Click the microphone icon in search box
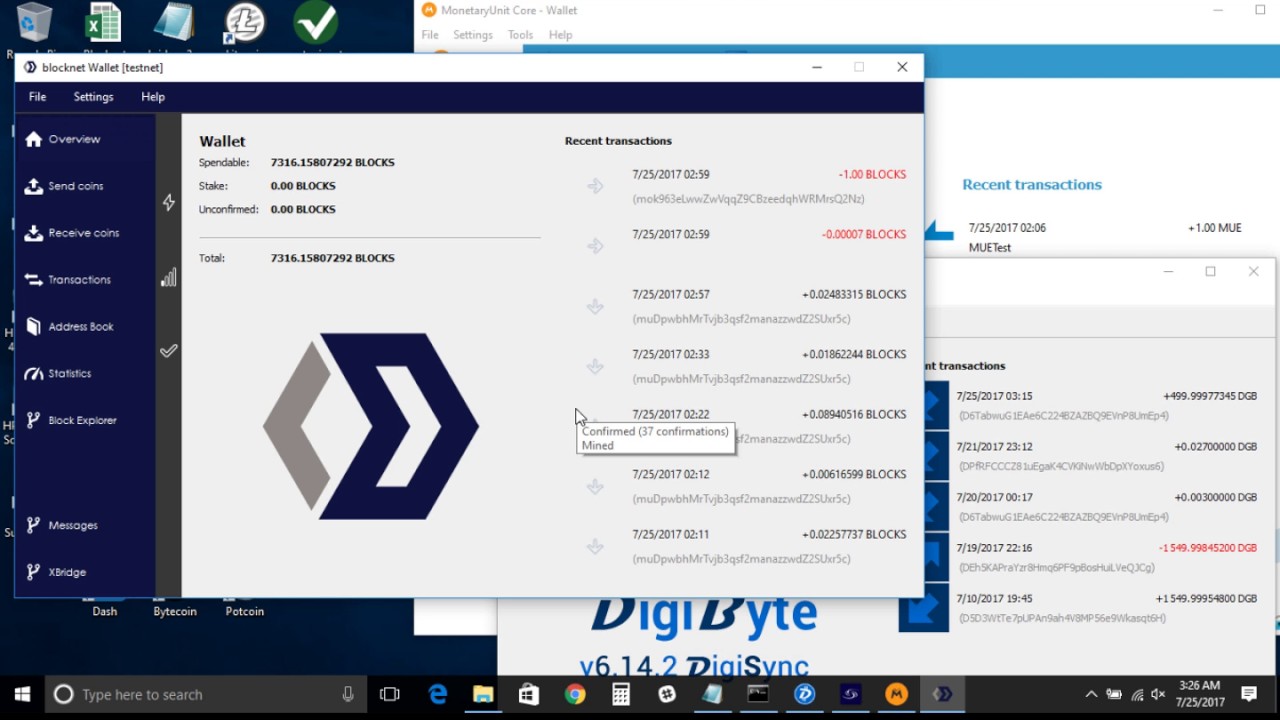The width and height of the screenshot is (1280, 720). [x=348, y=694]
